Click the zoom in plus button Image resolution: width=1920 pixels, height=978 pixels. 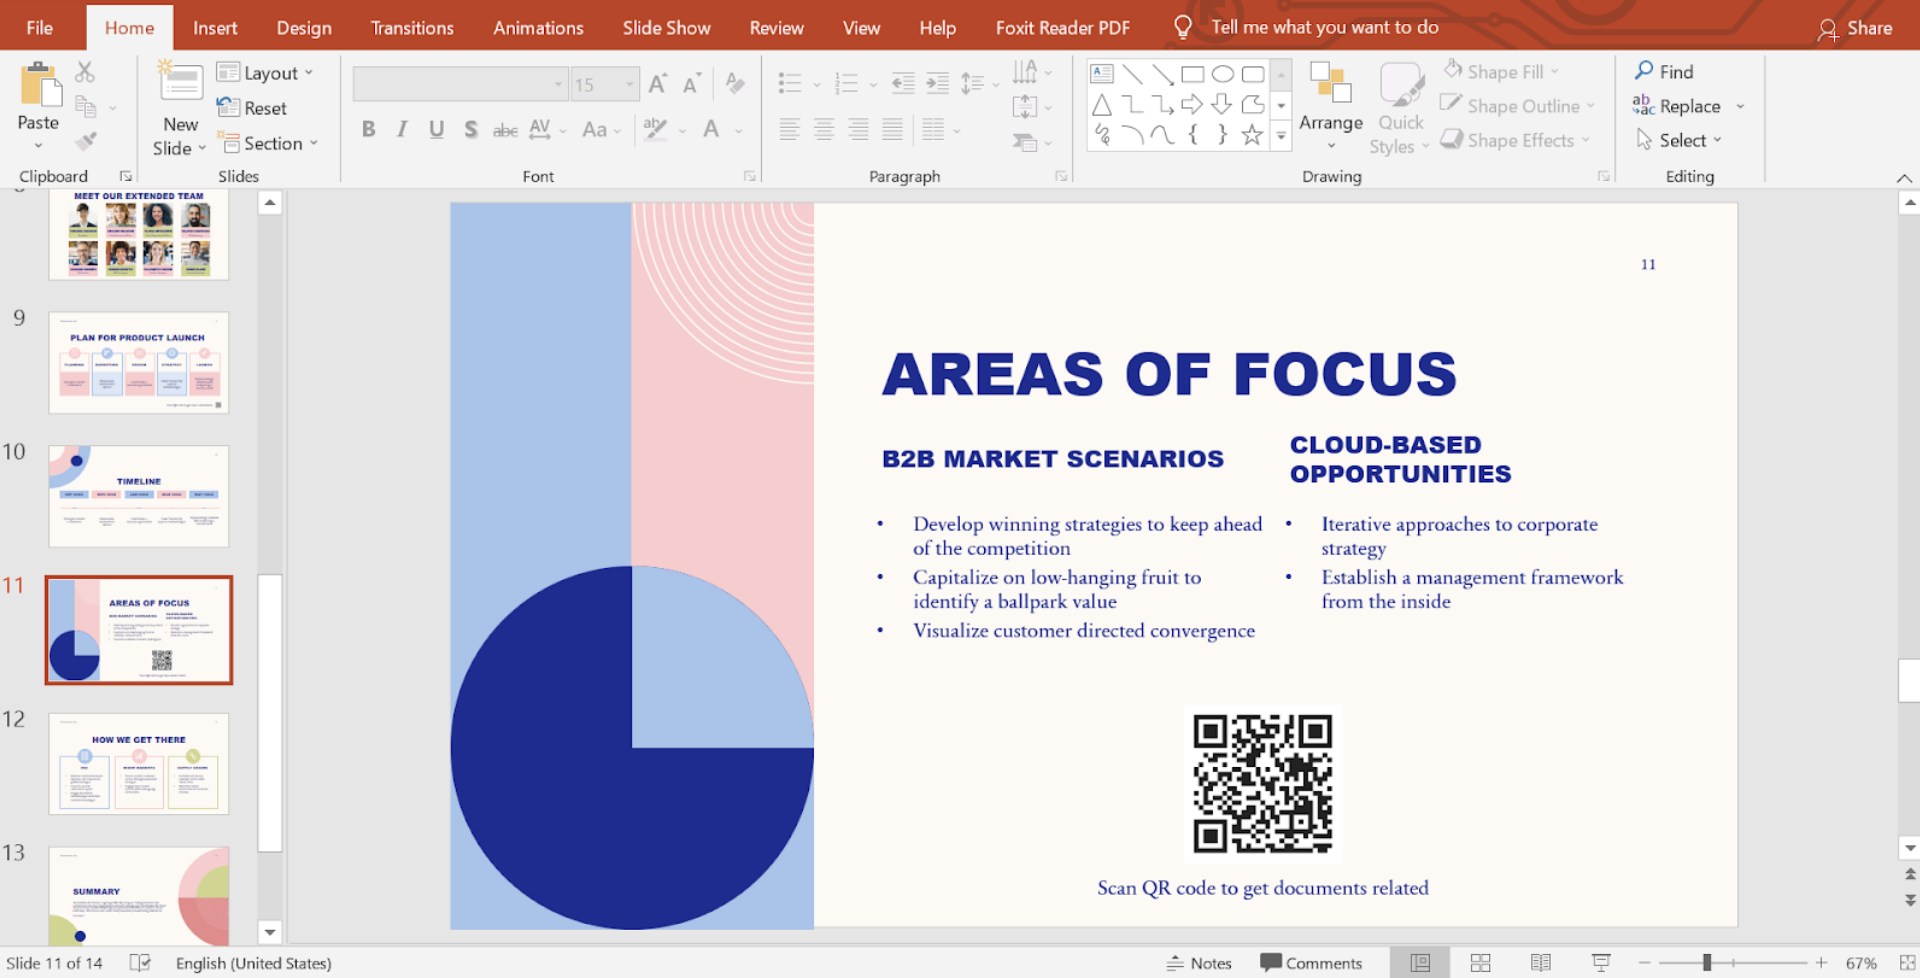point(1821,963)
